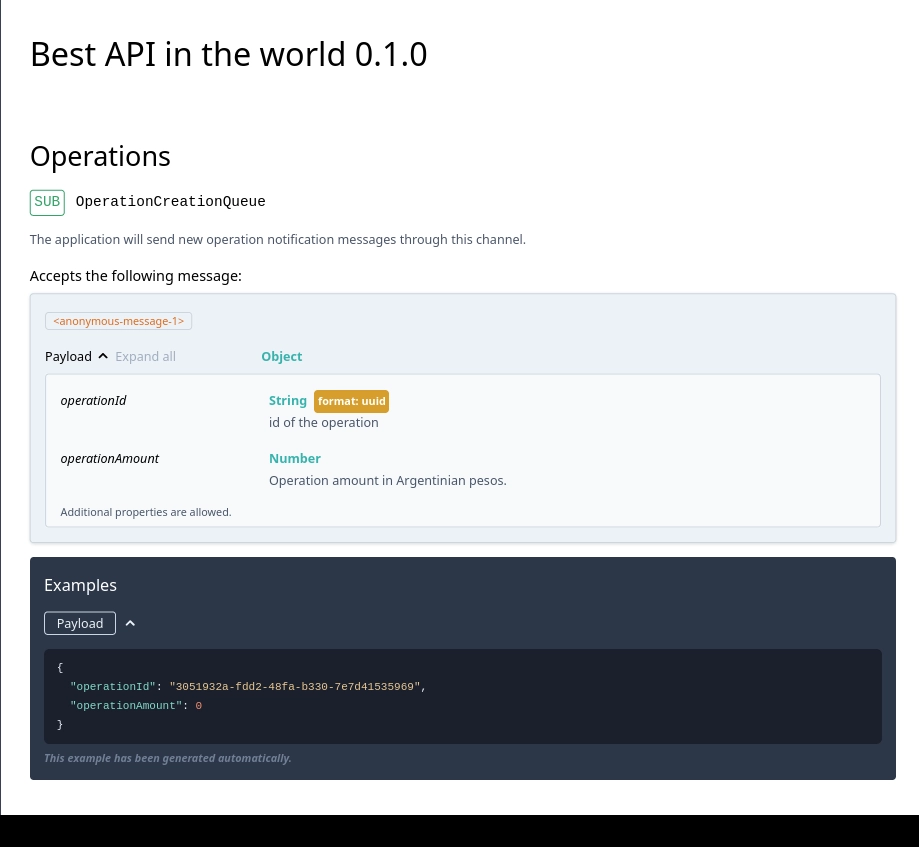Collapse the Payload schema chevron
This screenshot has width=919, height=847.
(x=102, y=355)
